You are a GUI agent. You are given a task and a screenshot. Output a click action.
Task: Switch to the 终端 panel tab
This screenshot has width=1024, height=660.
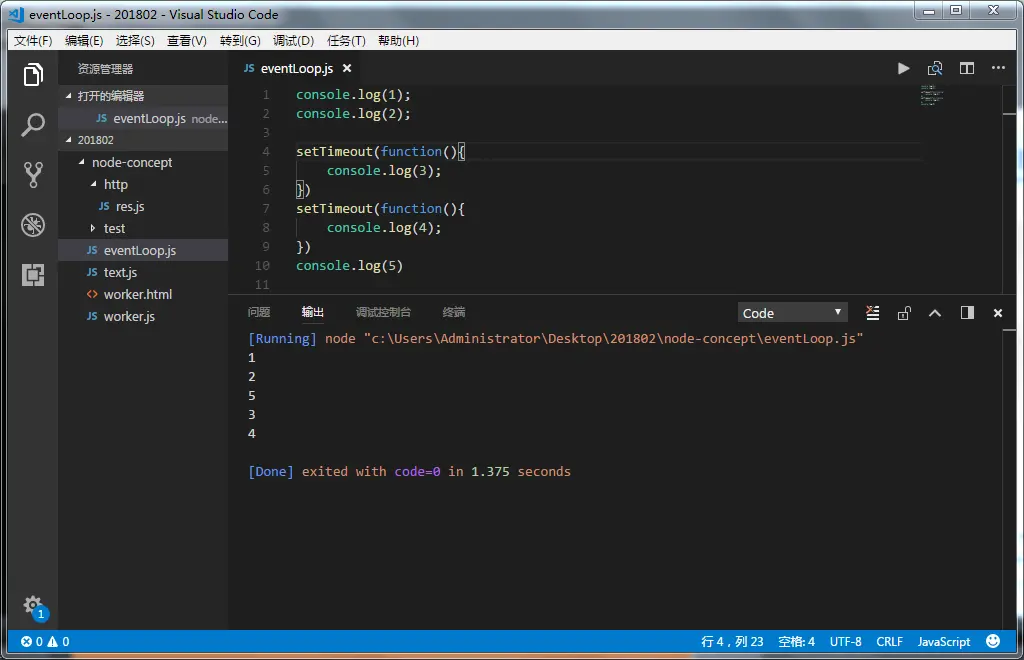[x=453, y=312]
